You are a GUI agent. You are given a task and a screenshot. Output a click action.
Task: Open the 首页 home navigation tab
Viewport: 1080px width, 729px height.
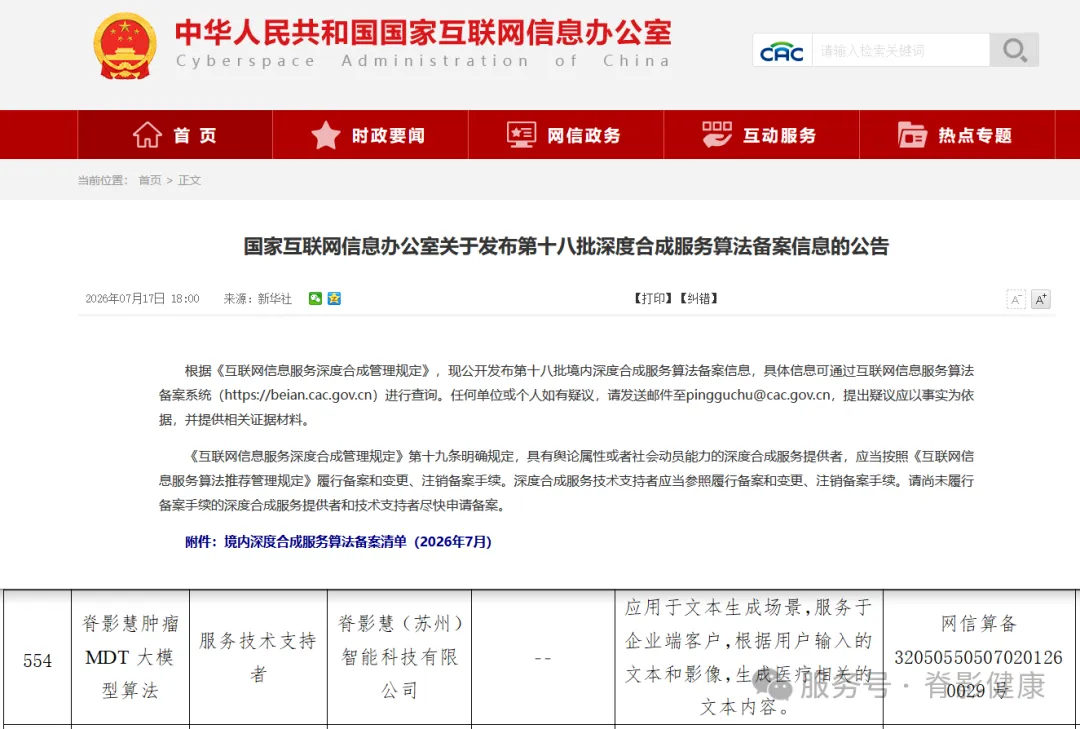tap(175, 135)
